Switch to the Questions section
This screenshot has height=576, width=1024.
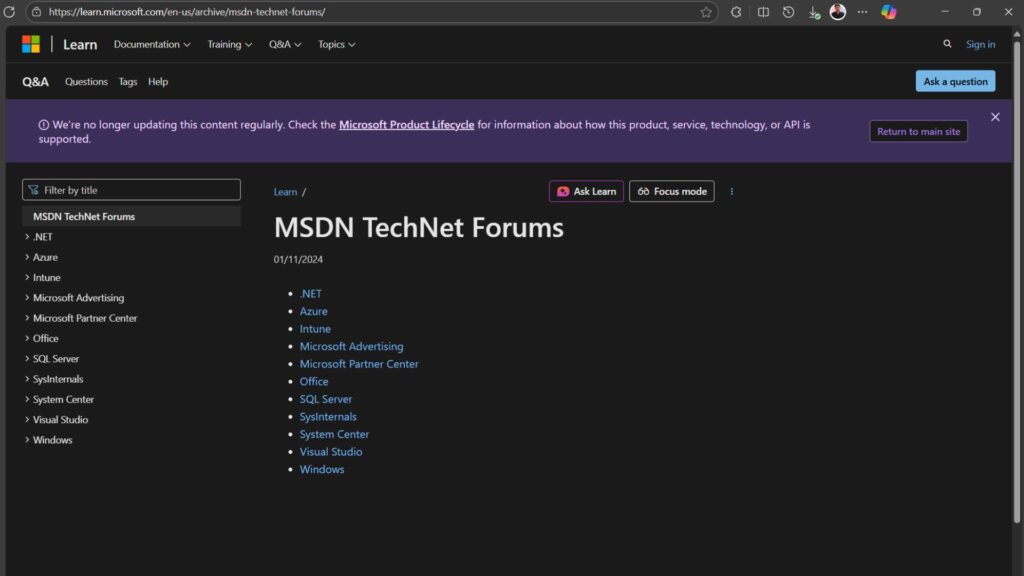(86, 81)
